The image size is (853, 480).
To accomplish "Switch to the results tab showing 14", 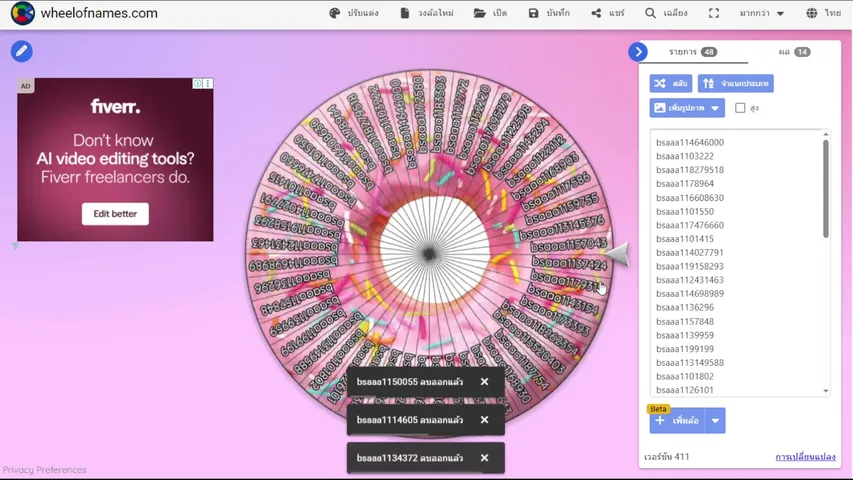I will 794,52.
